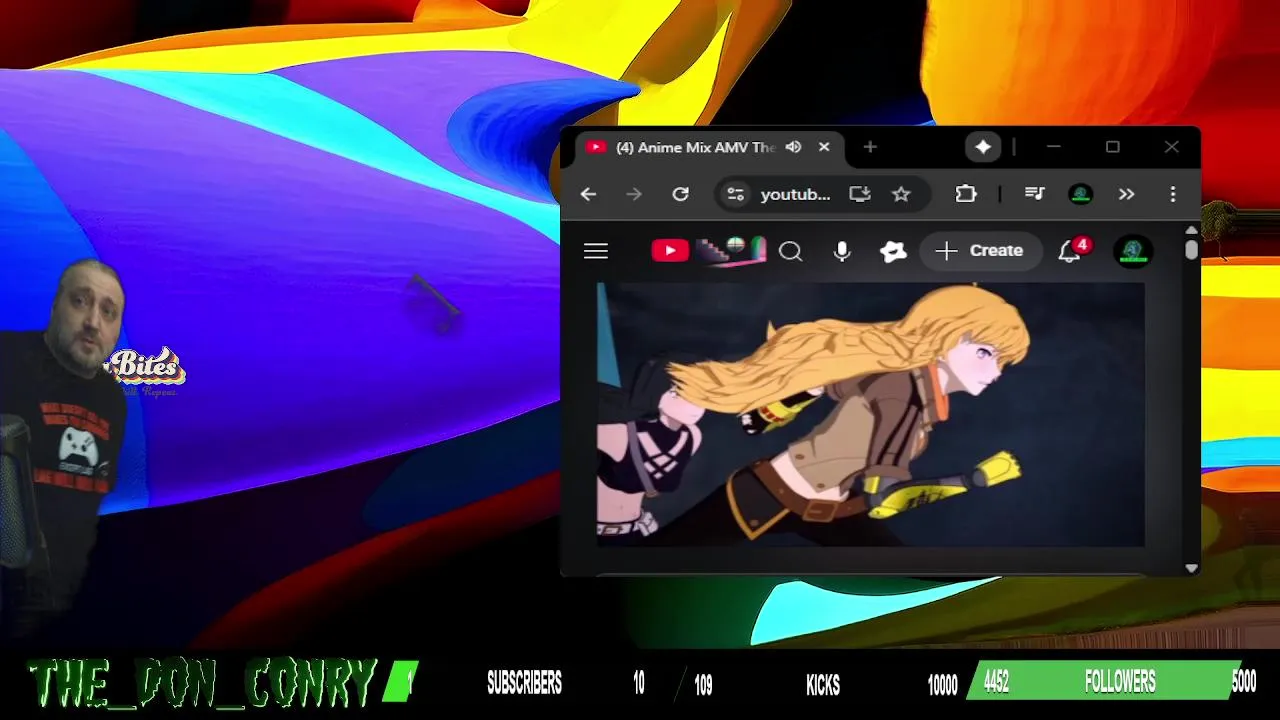
Task: Click the page scrollbar down arrow
Action: (1191, 568)
